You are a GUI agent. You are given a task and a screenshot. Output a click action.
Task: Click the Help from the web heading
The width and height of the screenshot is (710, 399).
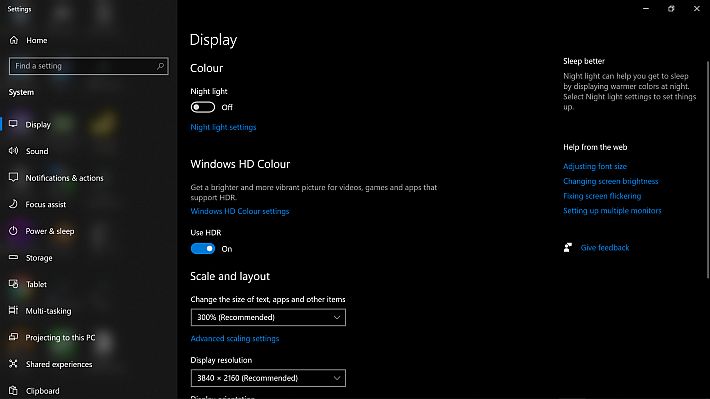pyautogui.click(x=595, y=147)
